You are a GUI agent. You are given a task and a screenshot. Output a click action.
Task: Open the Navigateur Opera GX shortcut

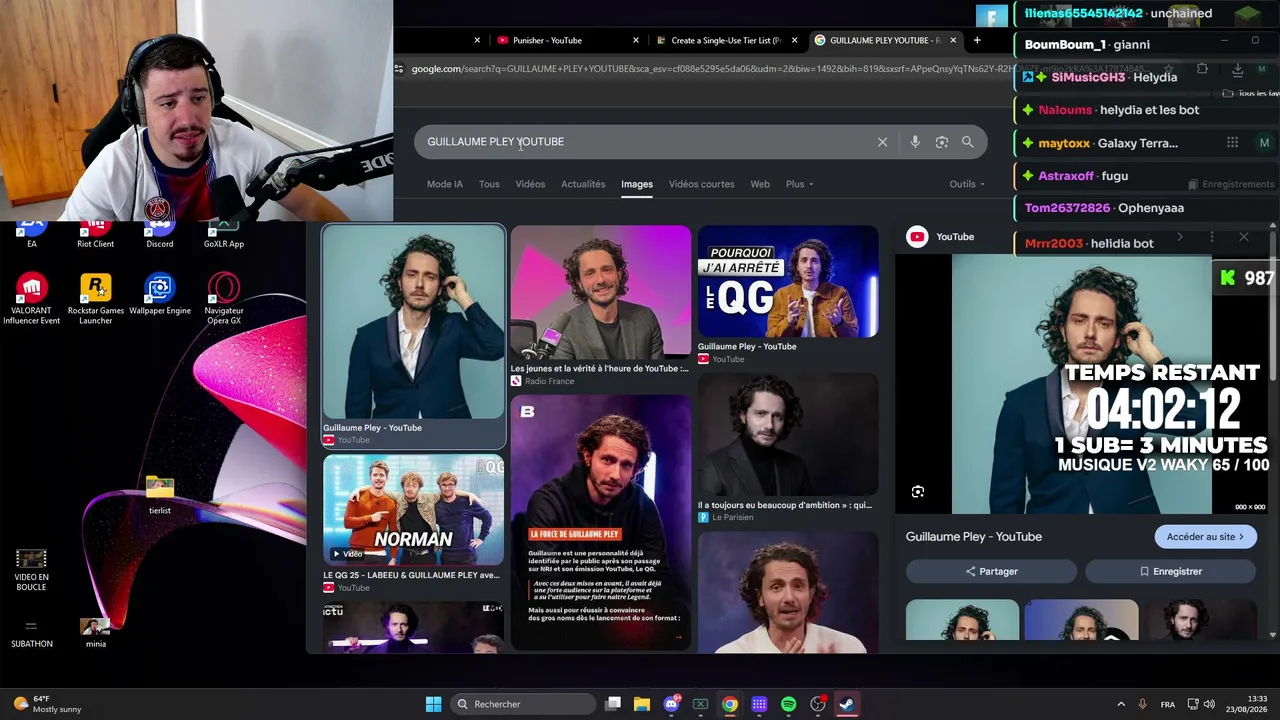224,299
